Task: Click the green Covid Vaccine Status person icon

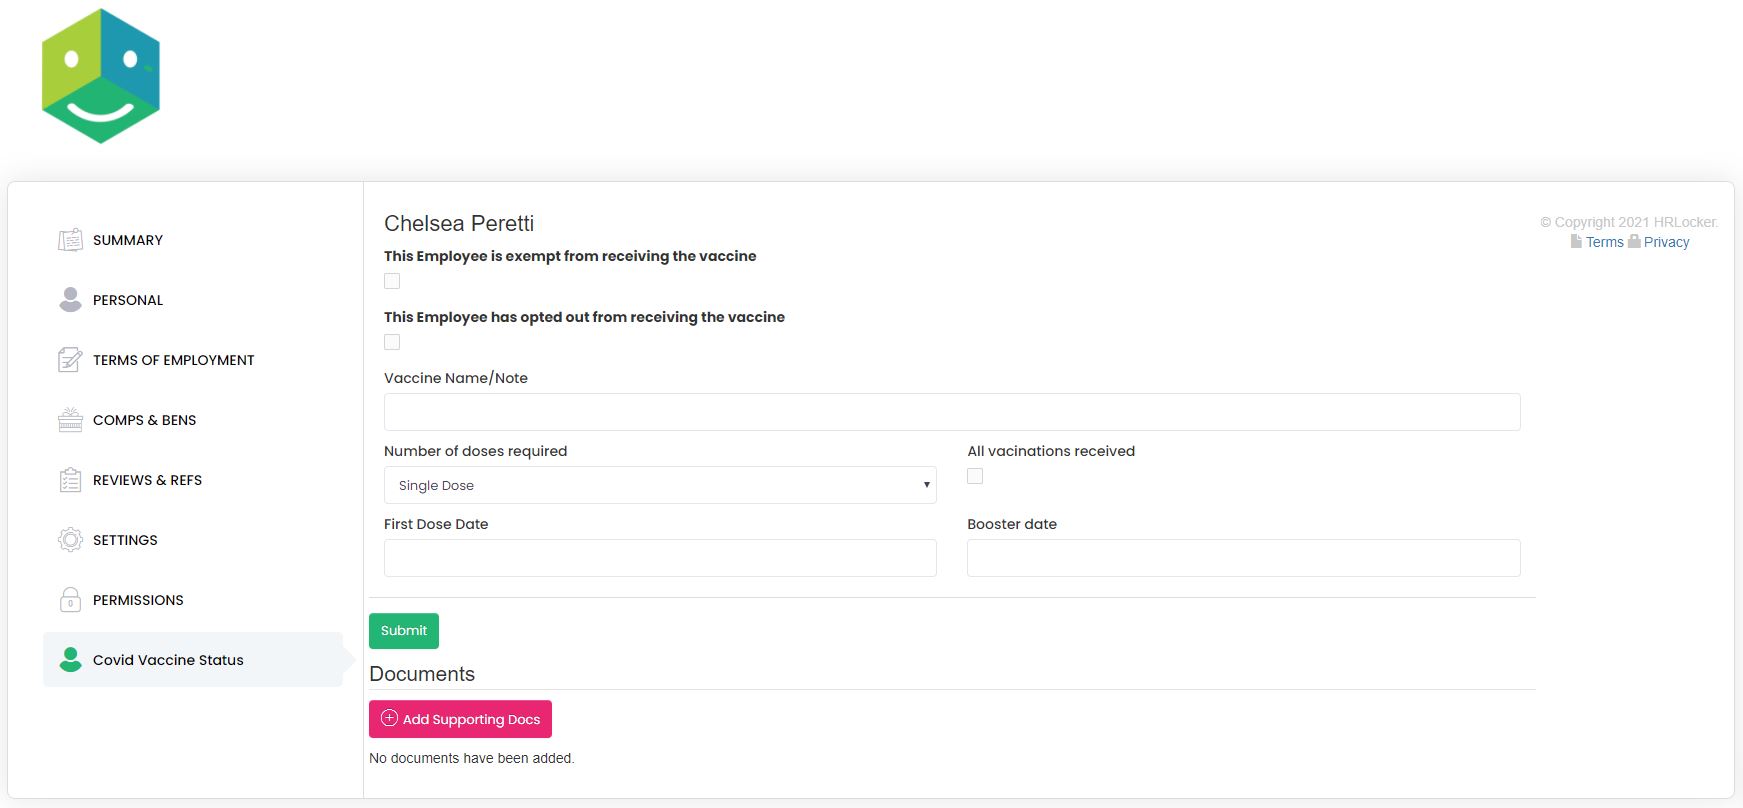Action: pos(70,660)
